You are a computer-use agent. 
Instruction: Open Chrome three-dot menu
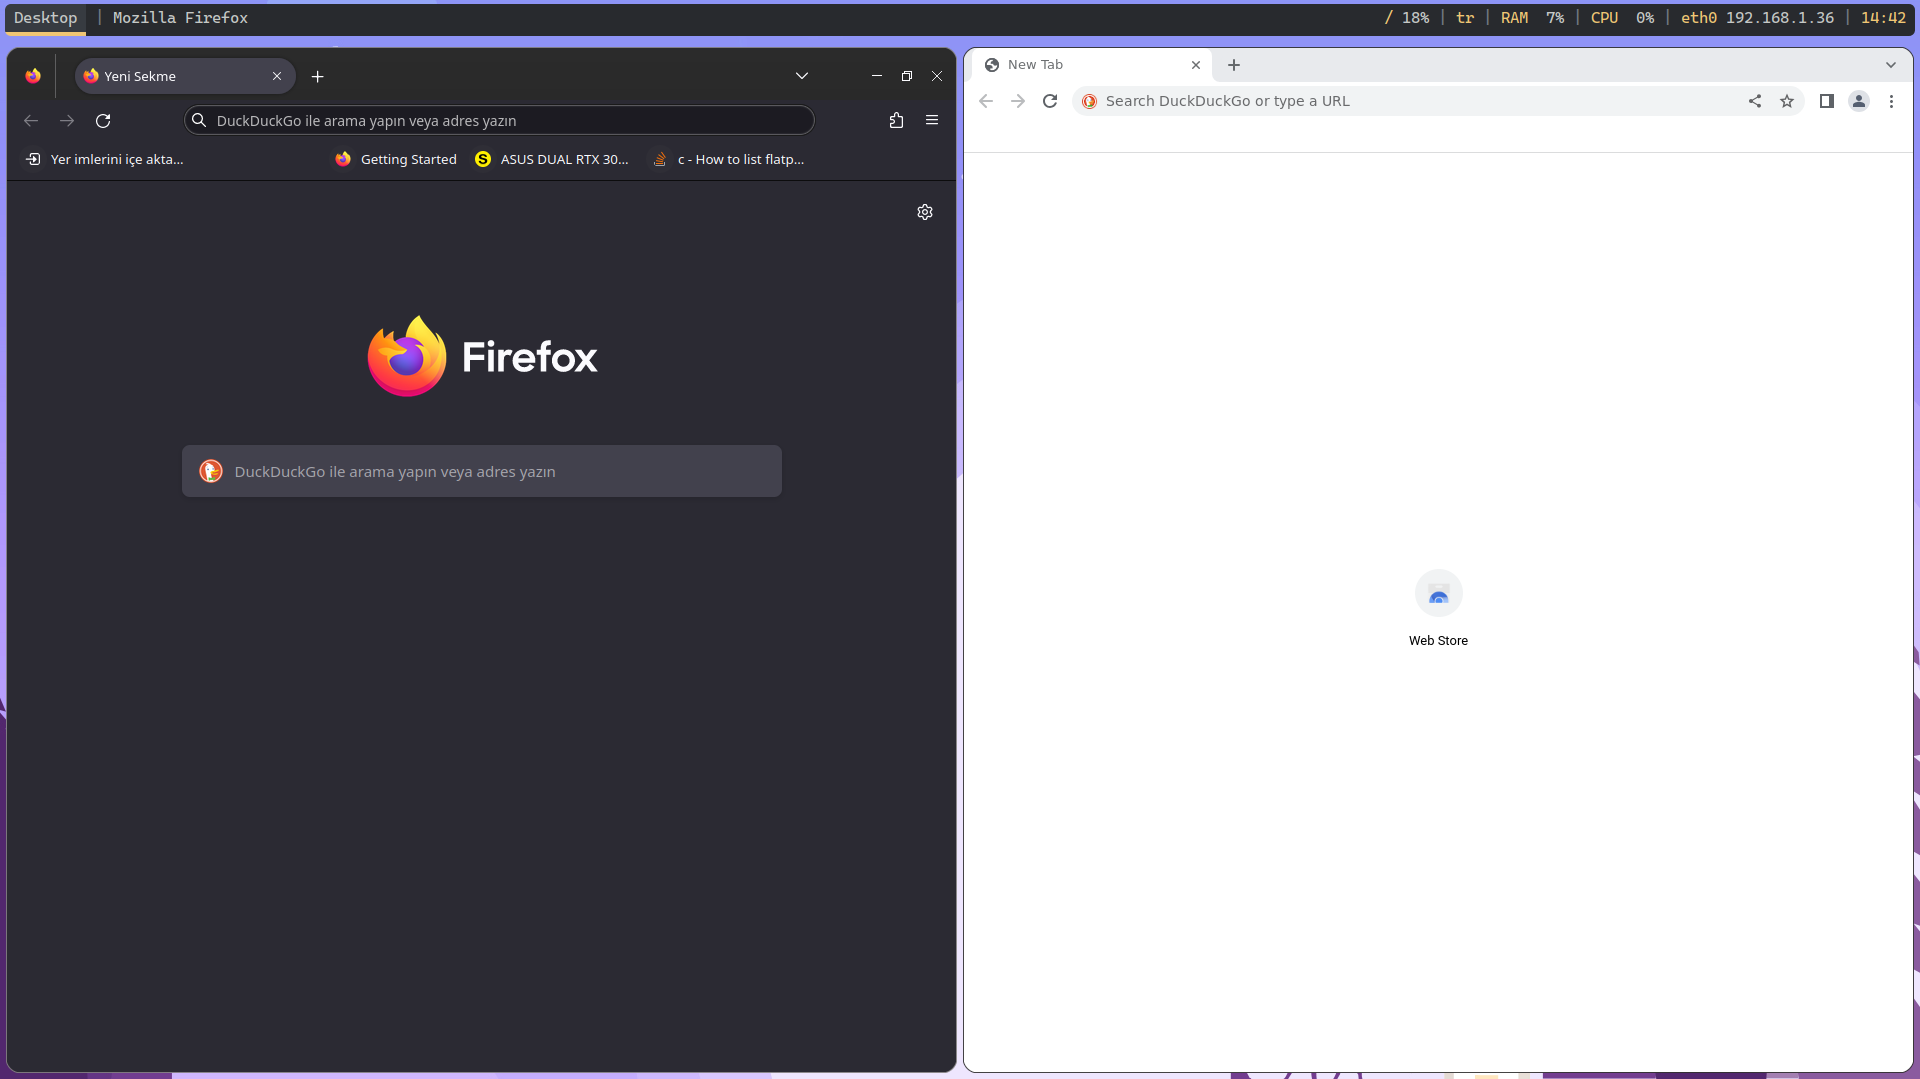point(1891,101)
